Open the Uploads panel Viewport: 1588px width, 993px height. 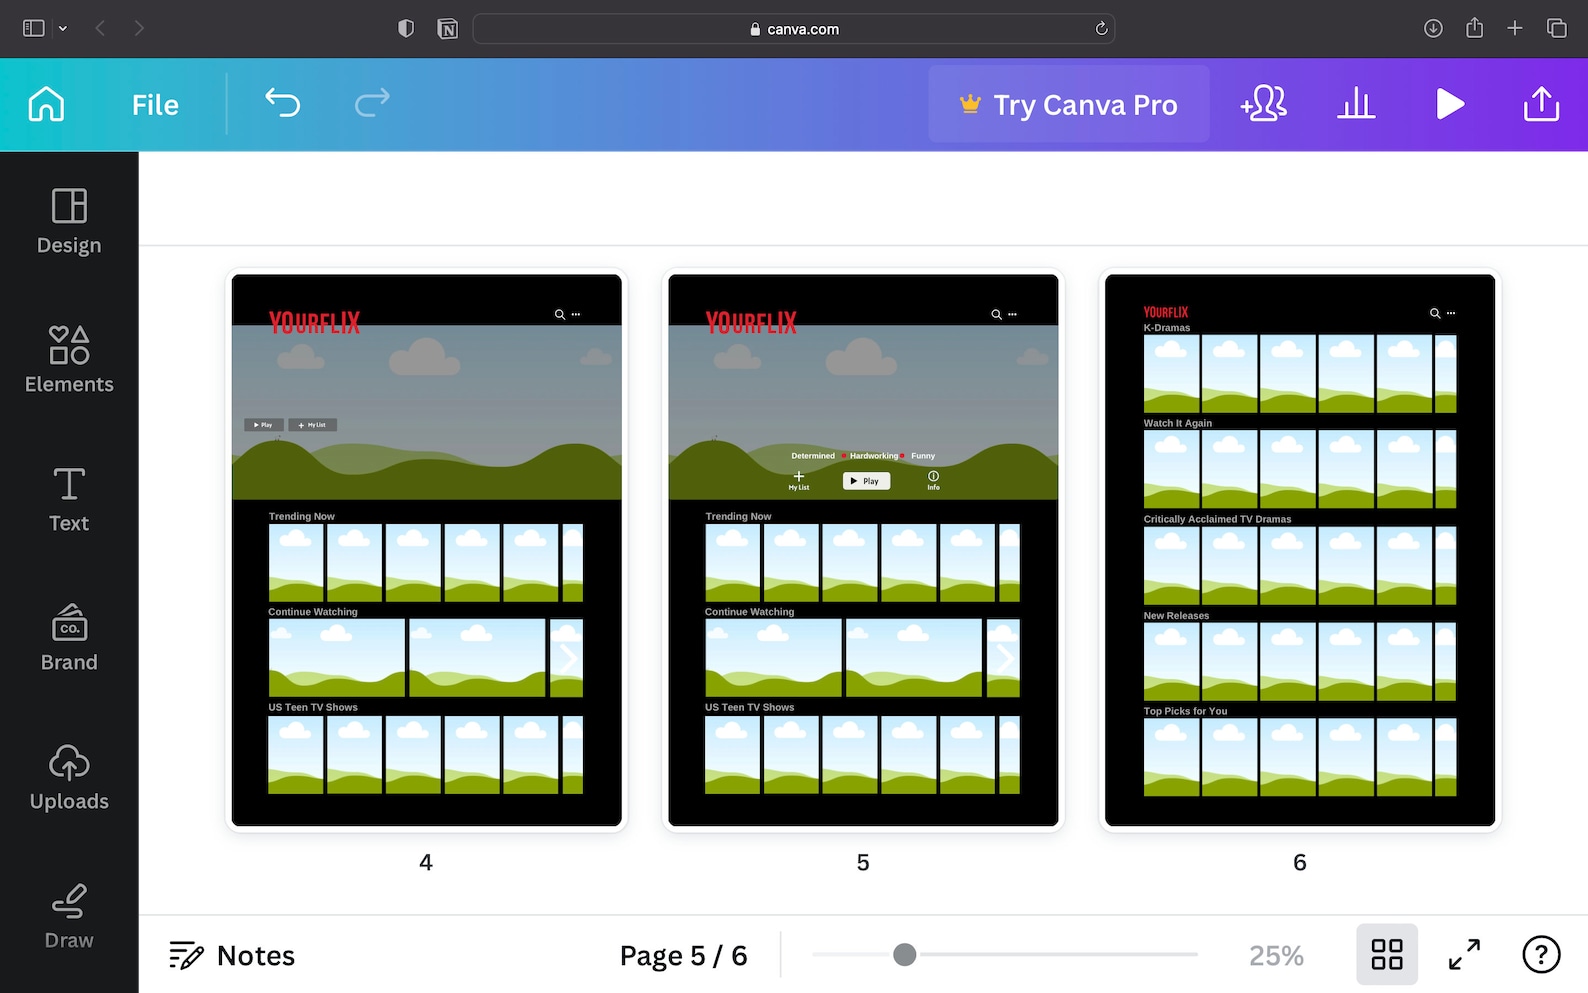[x=69, y=777]
